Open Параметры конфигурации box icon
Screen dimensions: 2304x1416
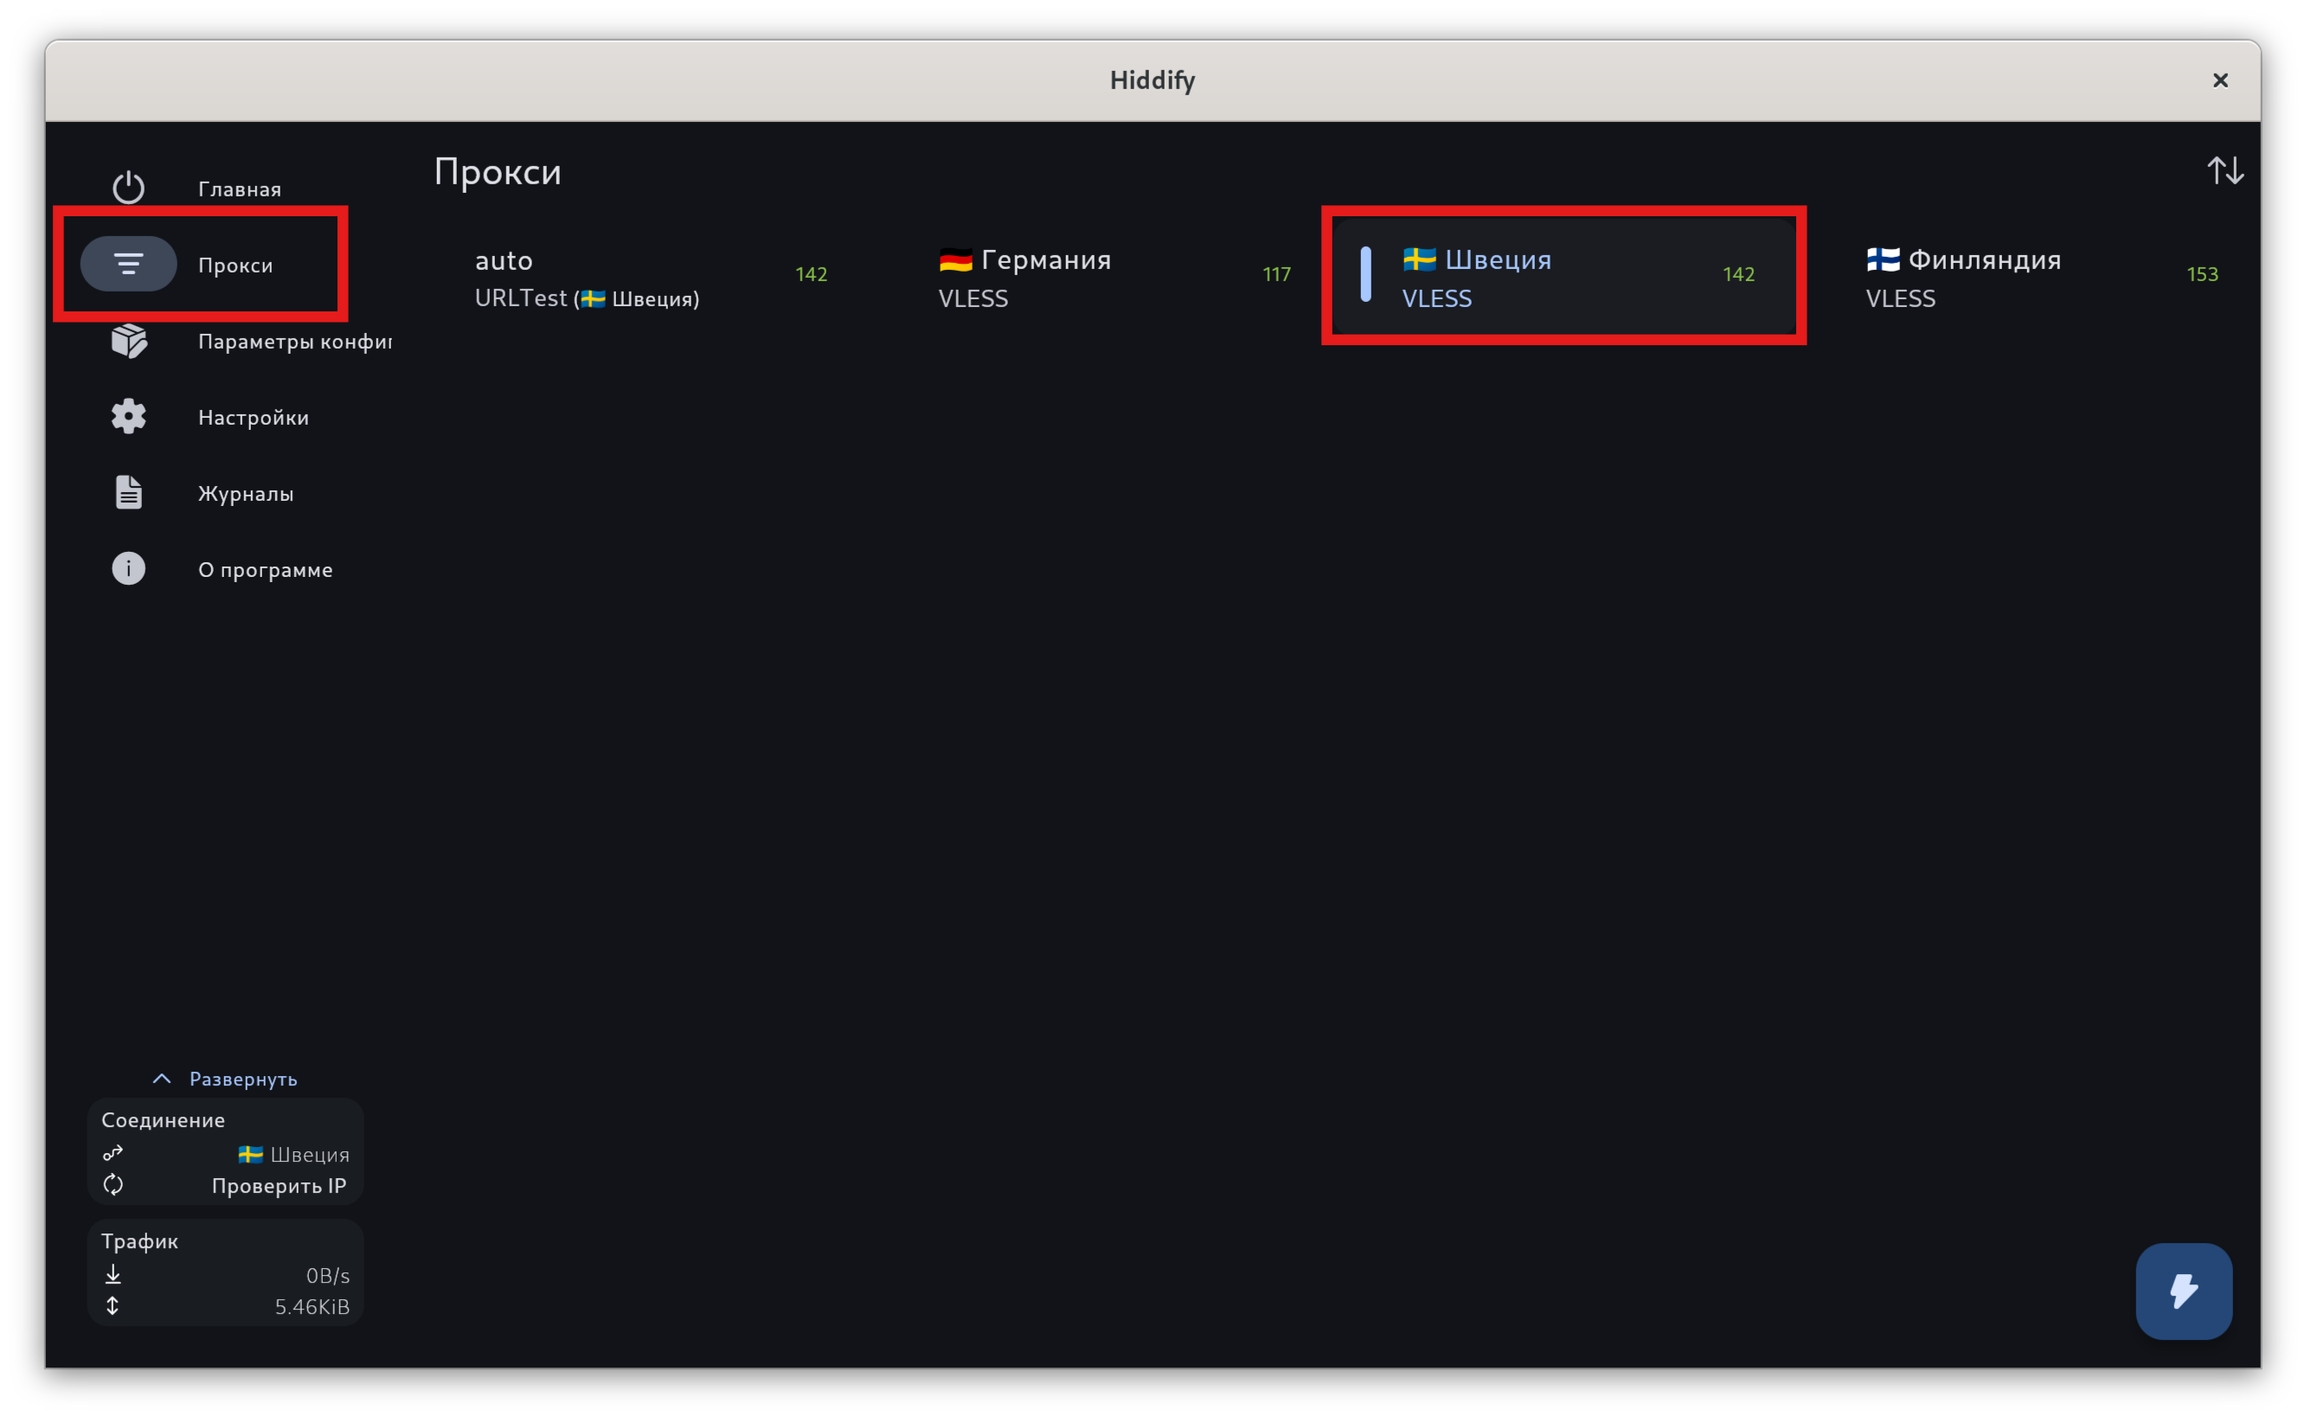tap(128, 341)
